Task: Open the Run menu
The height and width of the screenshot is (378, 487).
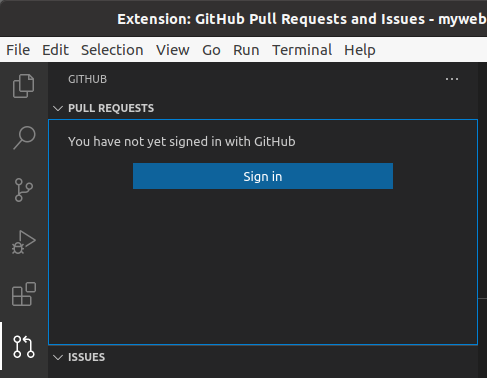Action: coord(246,50)
